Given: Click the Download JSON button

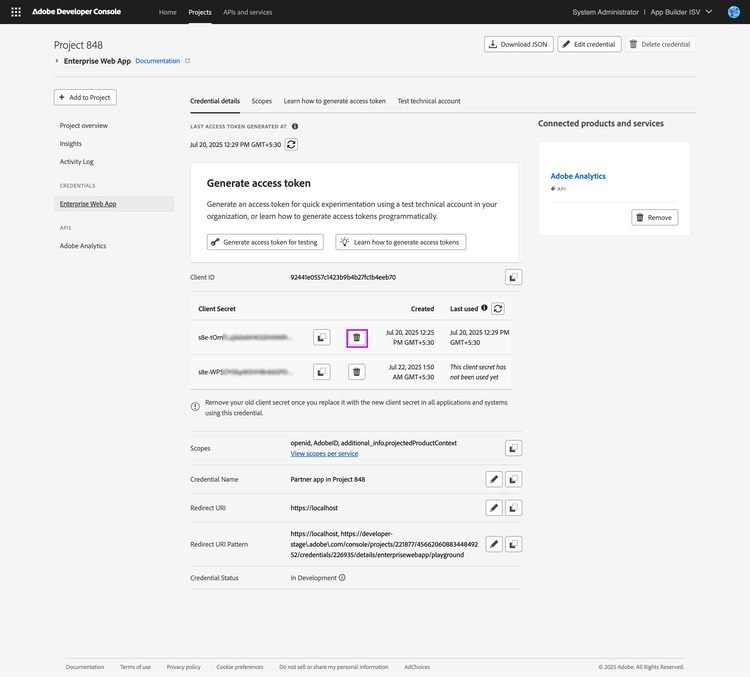Looking at the screenshot, I should pos(519,44).
